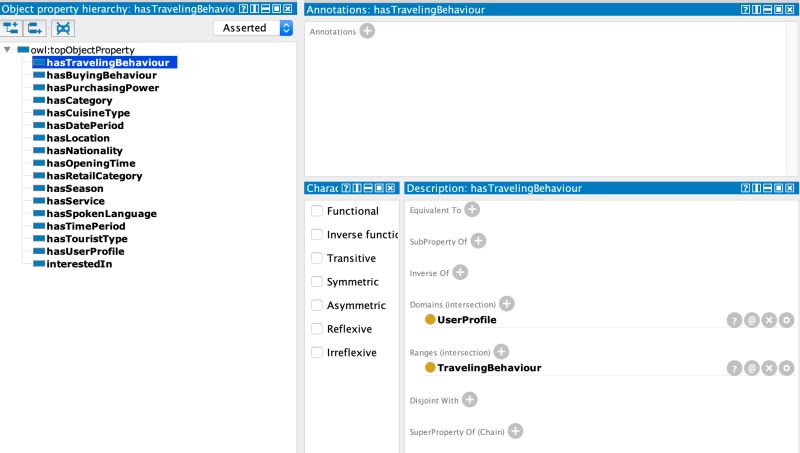Viewport: 800px width, 453px height.
Task: Split Object property hierarchy panel vertically
Action: click(x=254, y=9)
